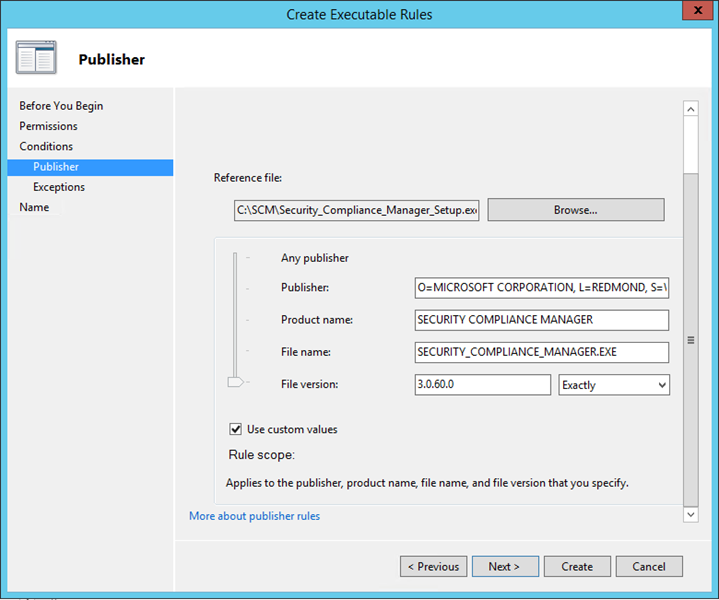
Task: Click the Create button
Action: click(x=577, y=567)
